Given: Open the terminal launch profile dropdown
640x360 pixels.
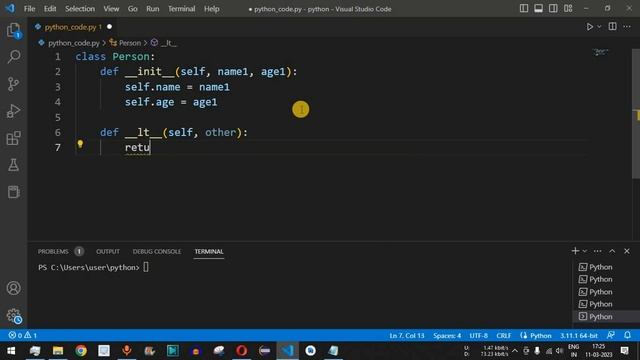Looking at the screenshot, I should (584, 251).
